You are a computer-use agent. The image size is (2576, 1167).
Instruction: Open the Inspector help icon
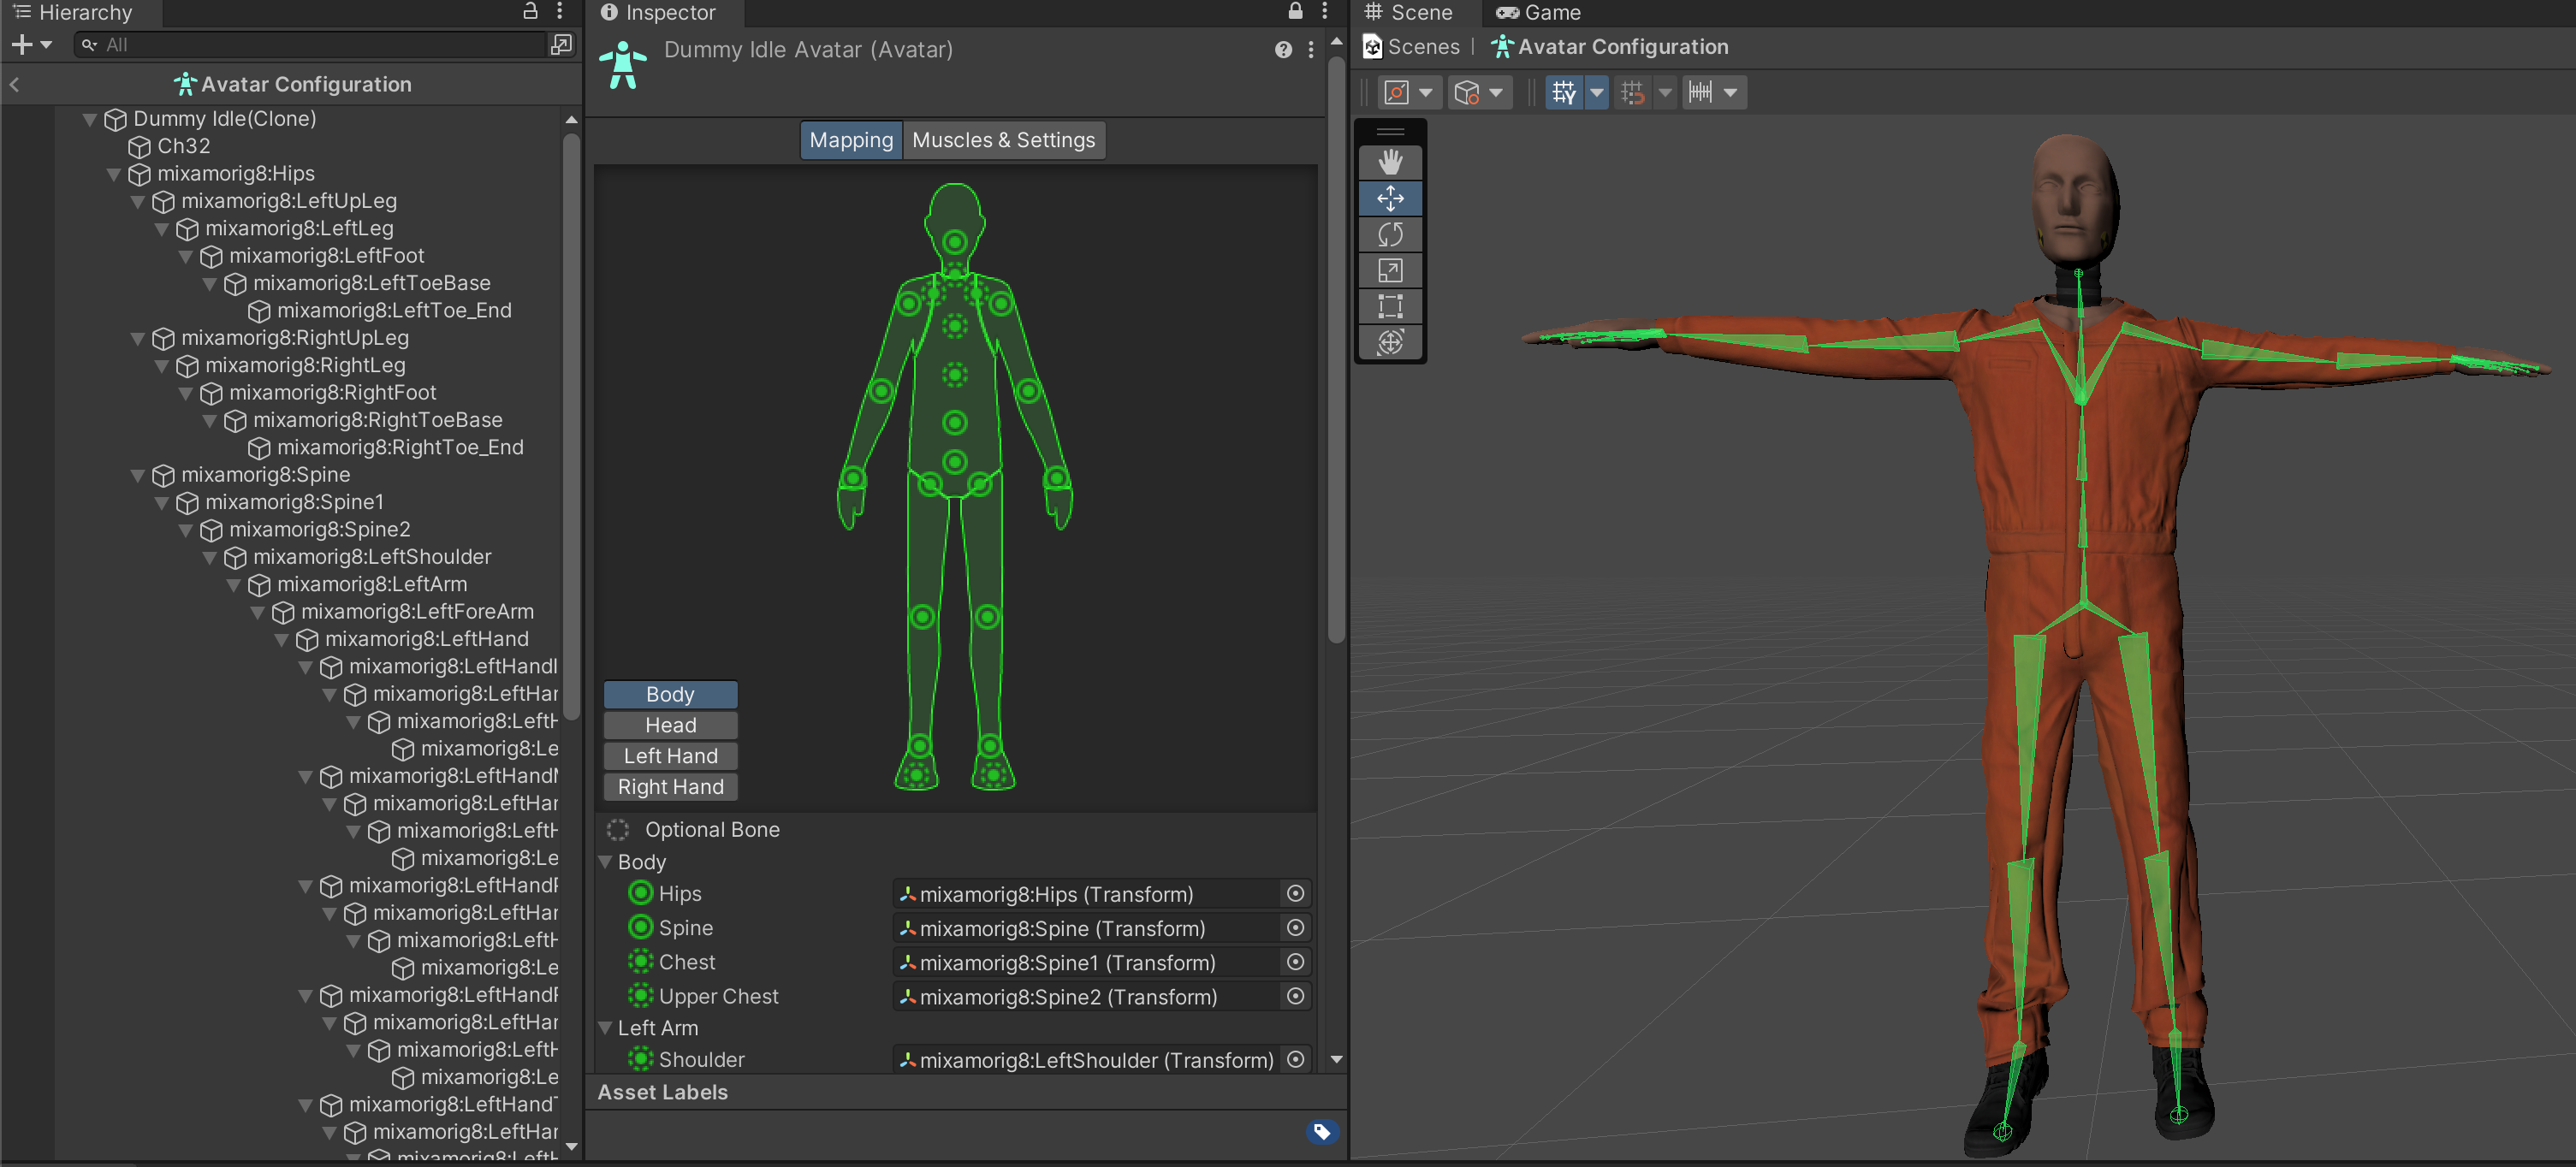pos(1283,50)
